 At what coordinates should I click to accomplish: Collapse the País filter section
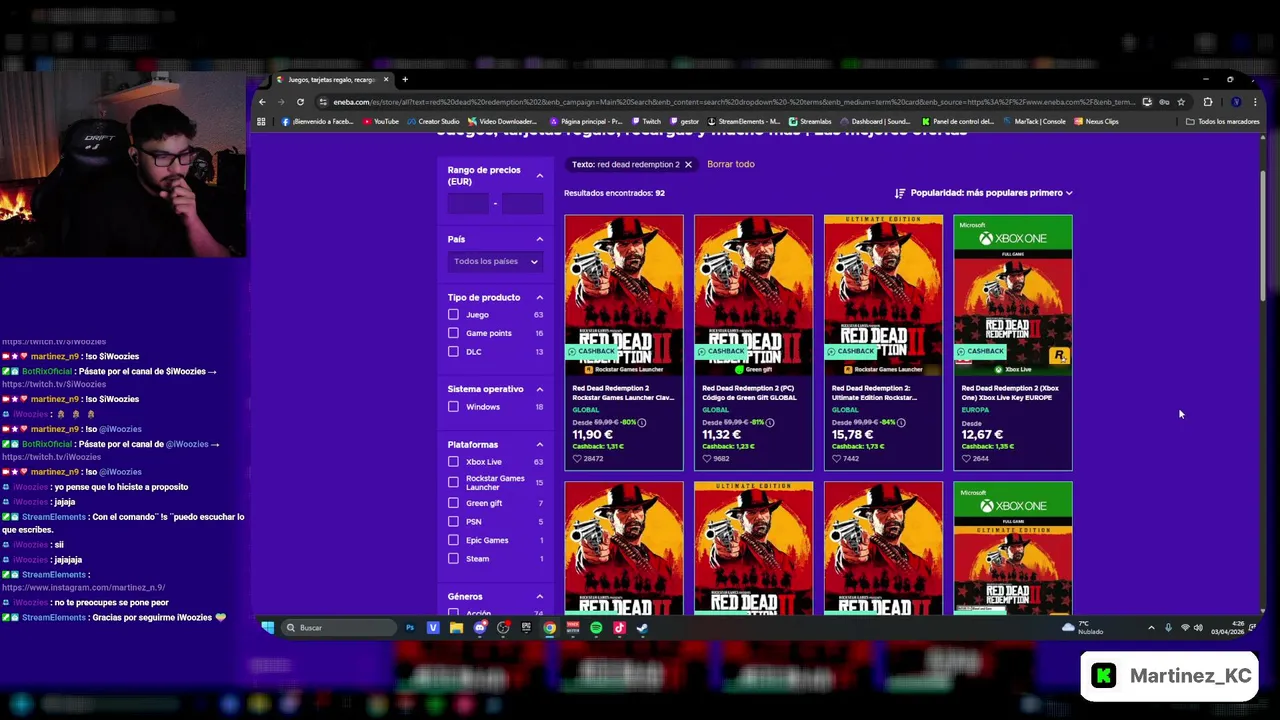pyautogui.click(x=540, y=239)
